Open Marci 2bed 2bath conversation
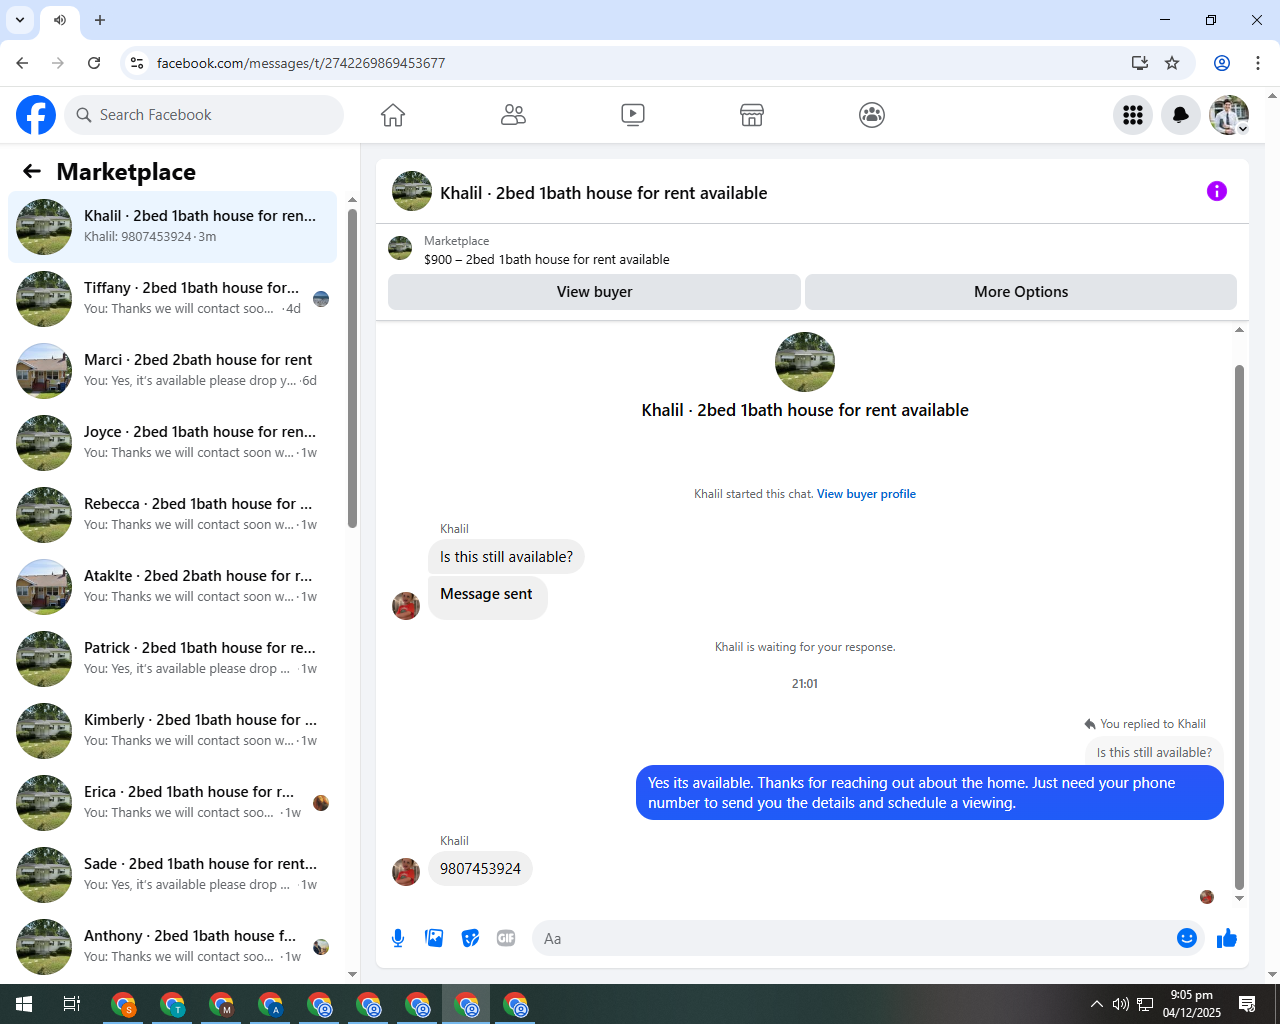This screenshot has height=1024, width=1280. (172, 371)
